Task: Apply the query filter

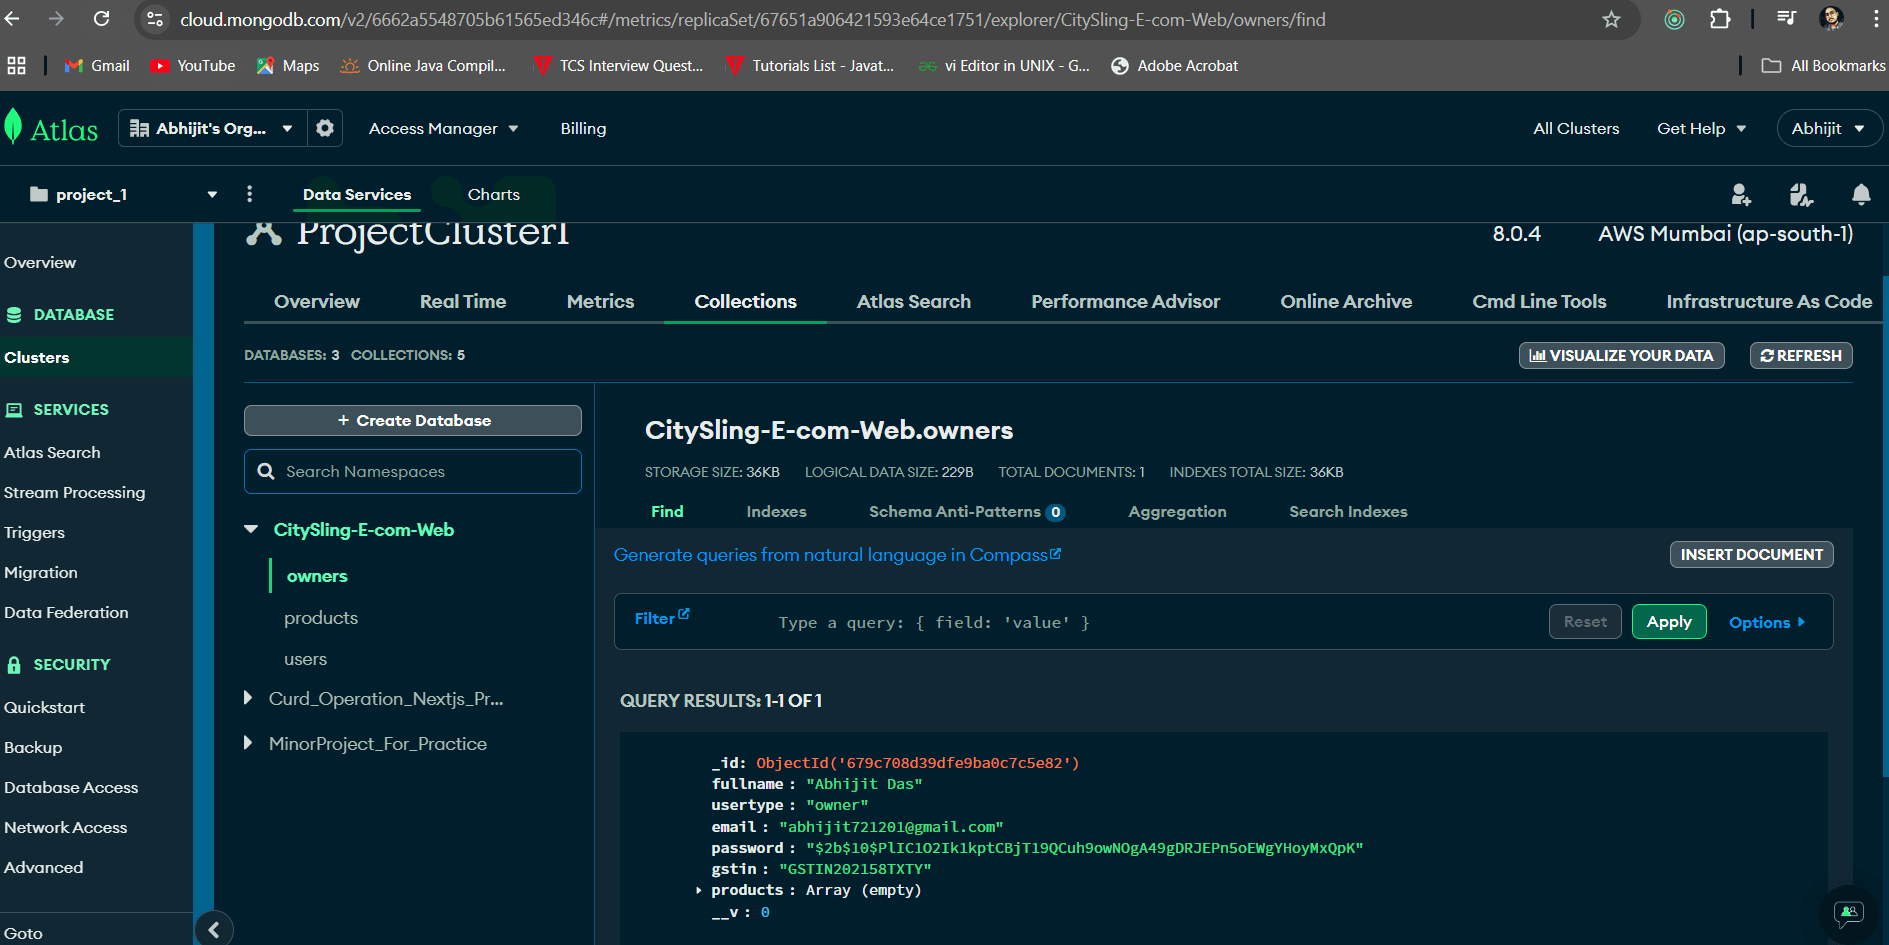Action: click(1669, 621)
